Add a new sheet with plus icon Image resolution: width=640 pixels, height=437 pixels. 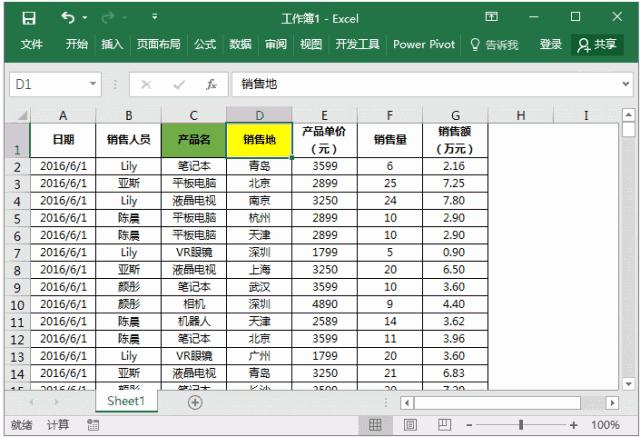195,403
